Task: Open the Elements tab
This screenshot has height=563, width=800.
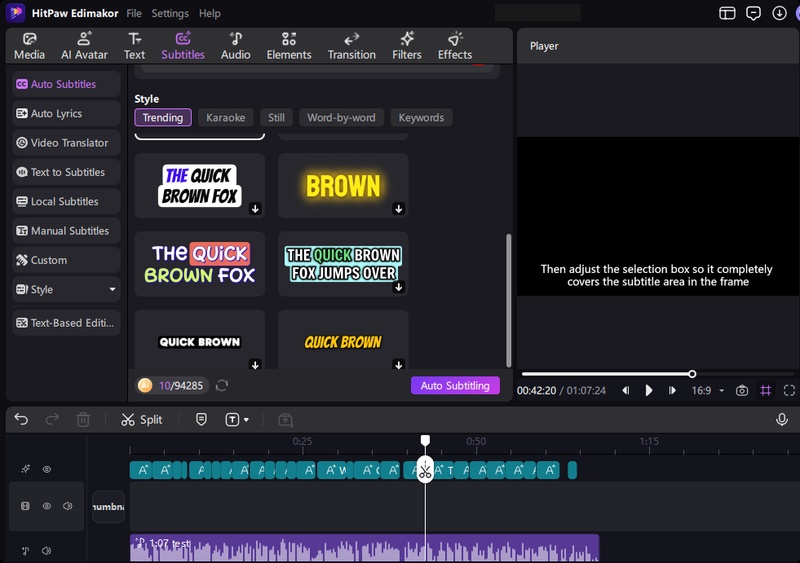Action: click(289, 46)
